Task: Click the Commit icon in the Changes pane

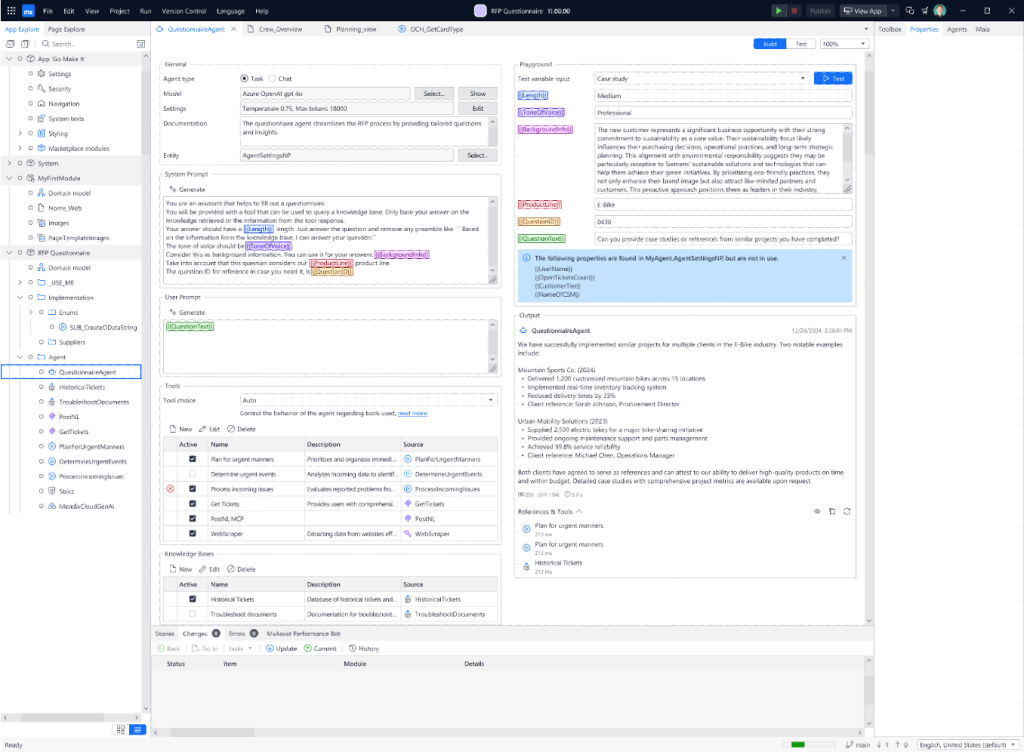Action: pyautogui.click(x=308, y=648)
